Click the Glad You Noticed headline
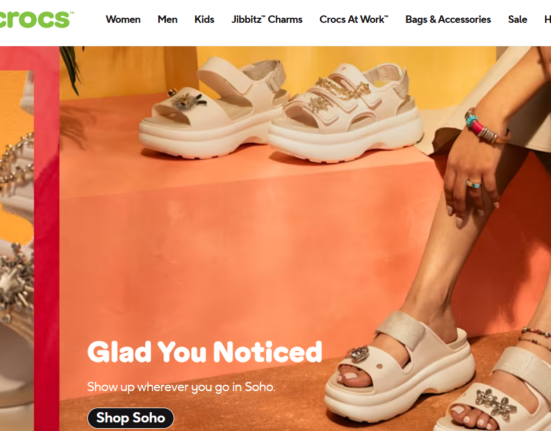Viewport: 551px width, 431px height. click(x=205, y=352)
